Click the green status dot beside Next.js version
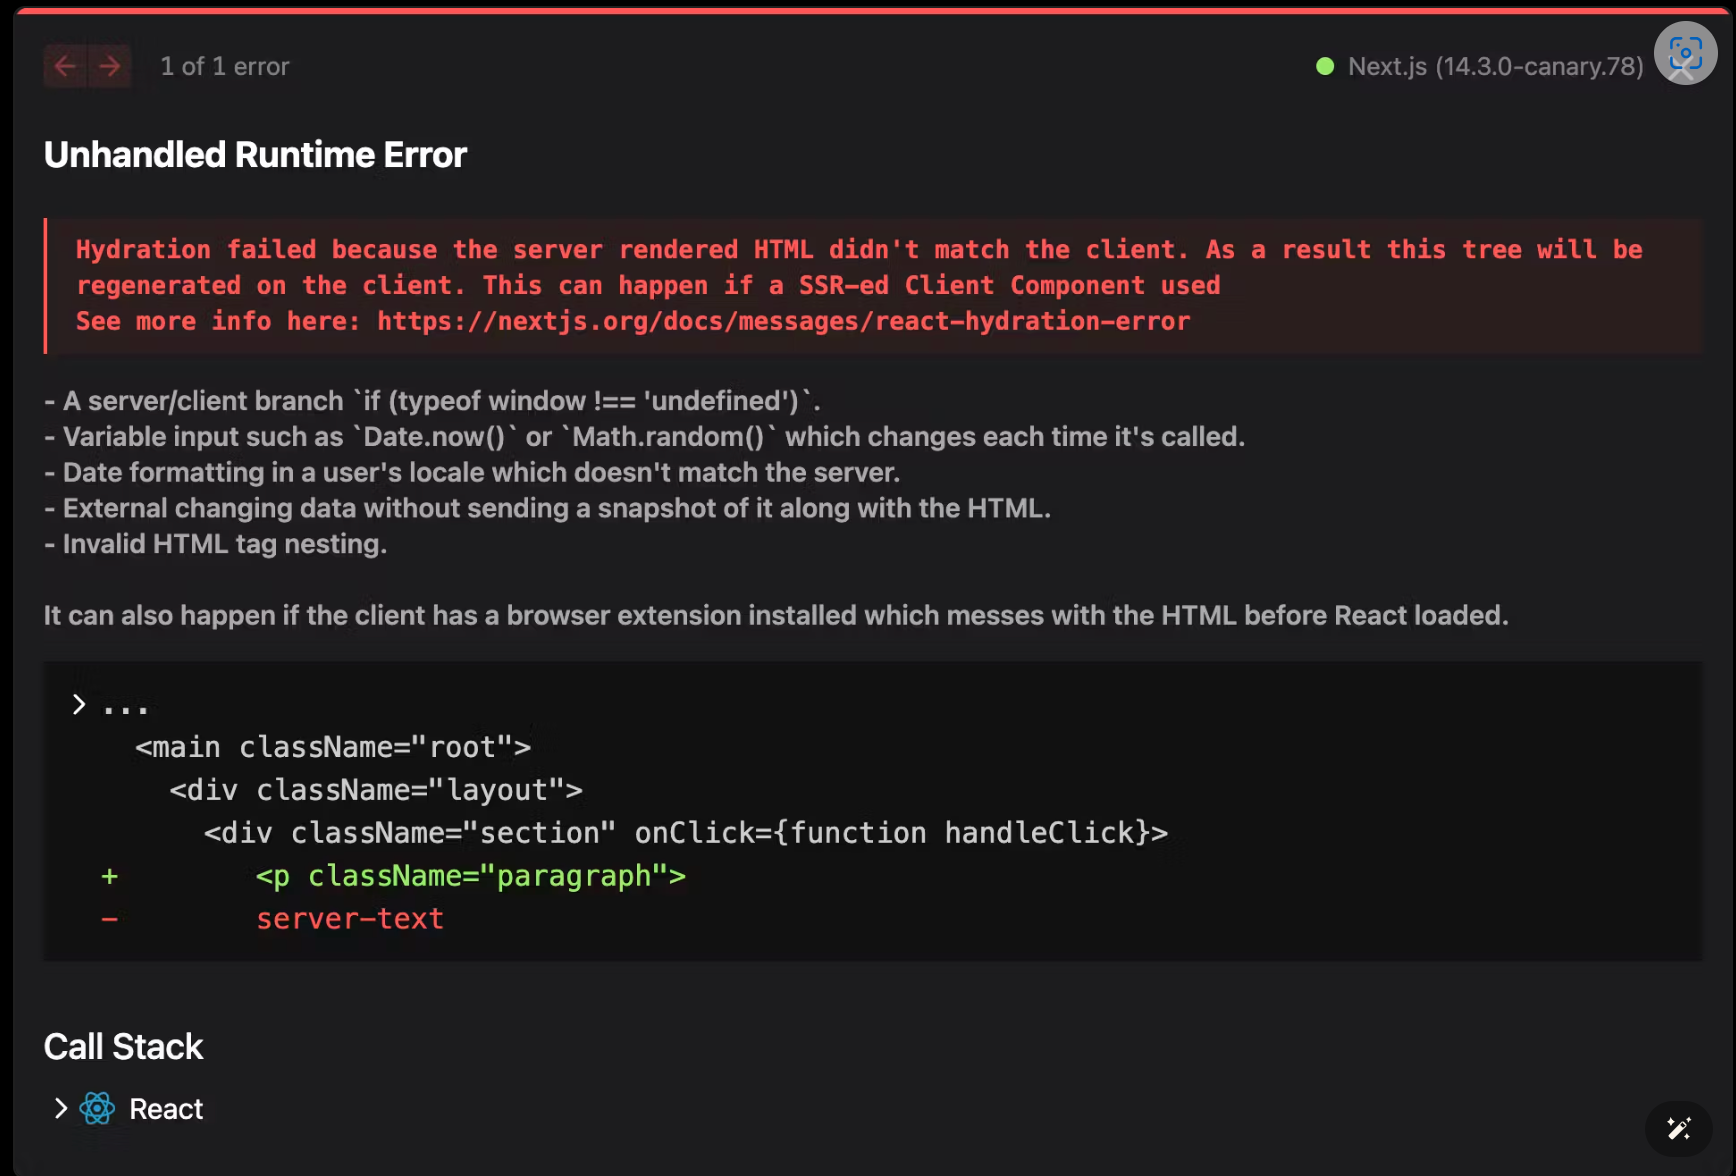1736x1176 pixels. 1325,66
